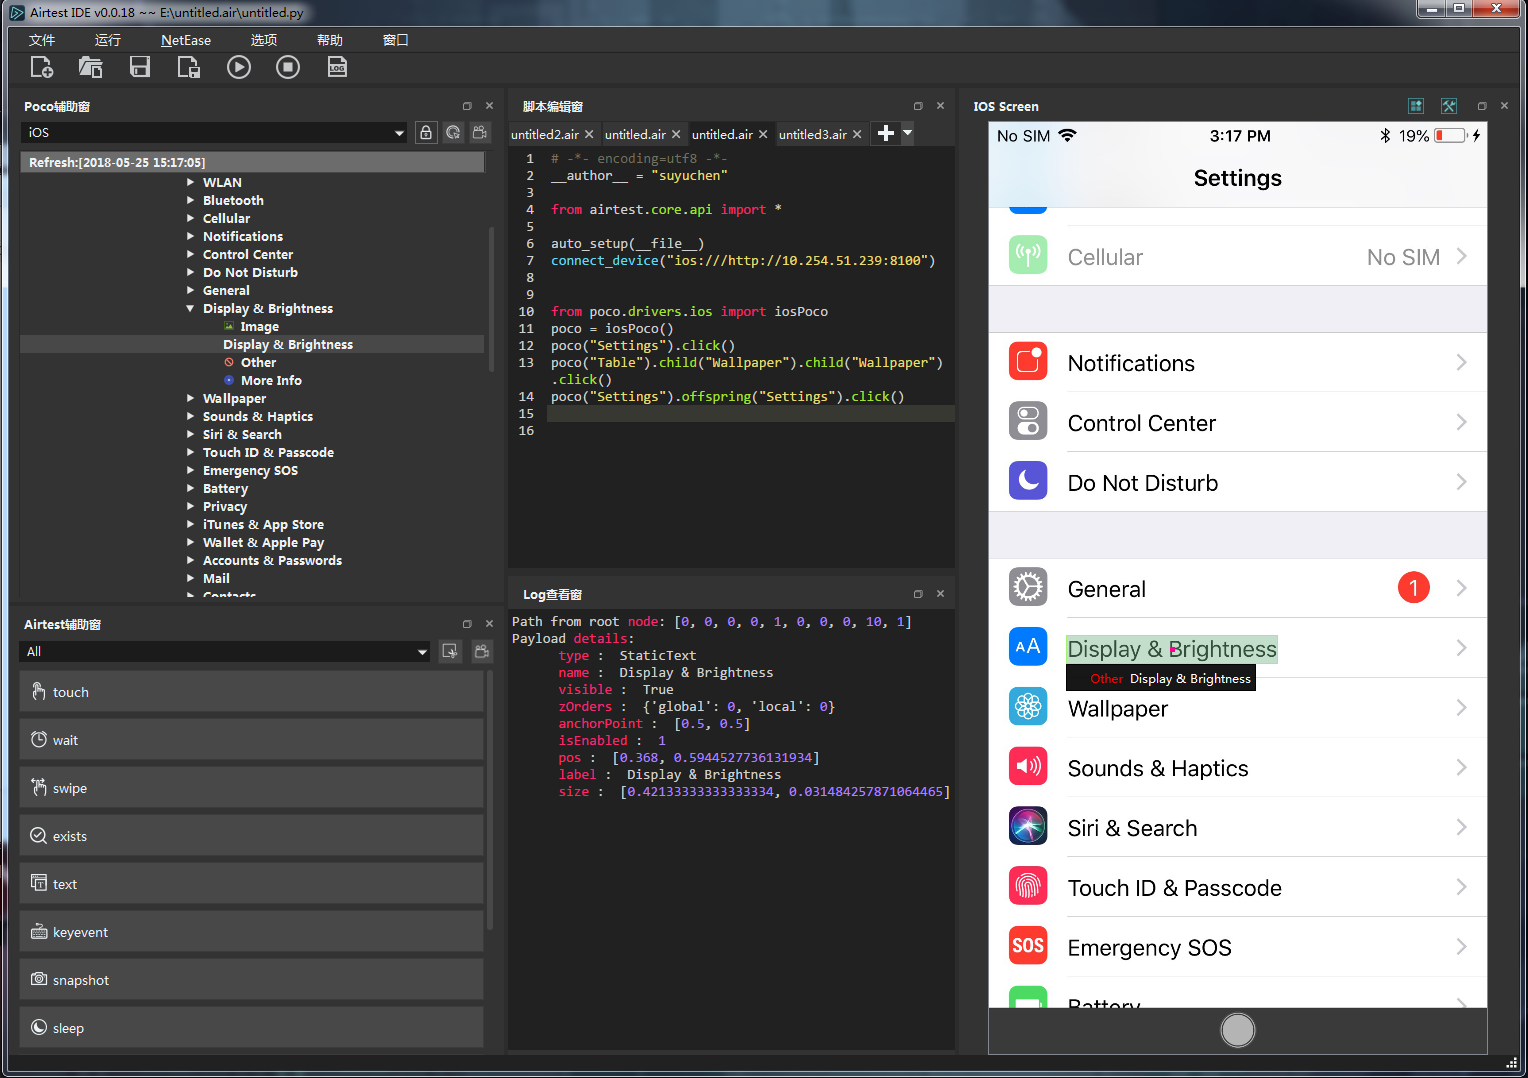Open the iOS platform dropdown in Poco panel
This screenshot has width=1528, height=1078.
[x=399, y=133]
